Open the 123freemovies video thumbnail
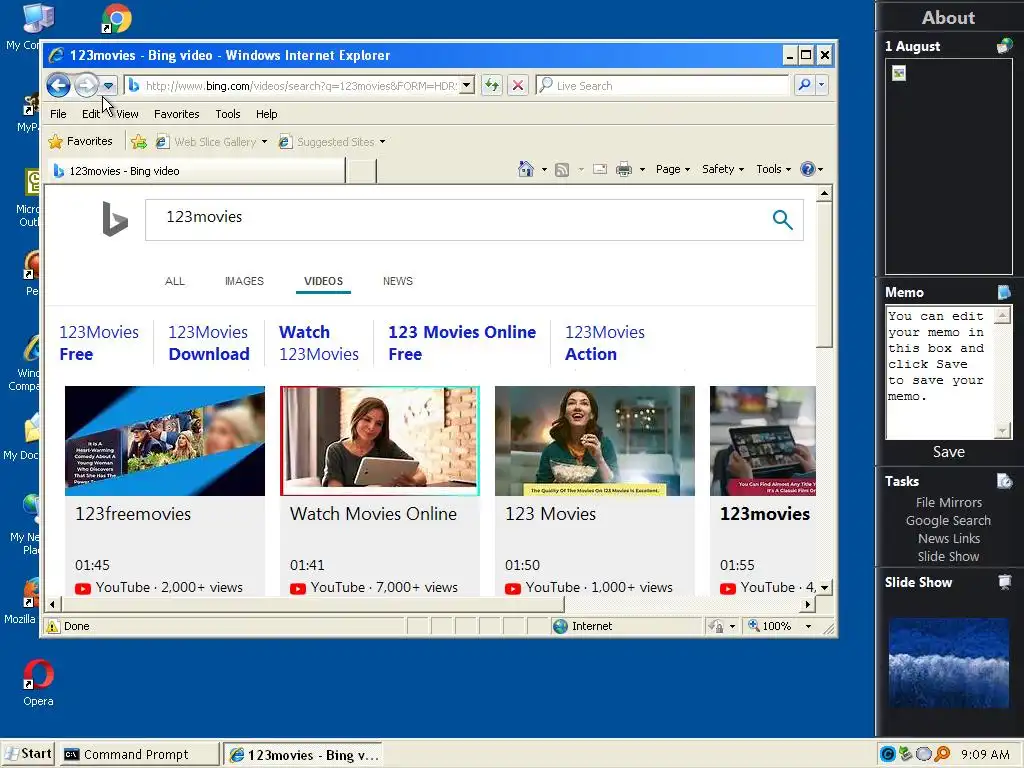Screen dimensions: 1024x768 [x=165, y=441]
